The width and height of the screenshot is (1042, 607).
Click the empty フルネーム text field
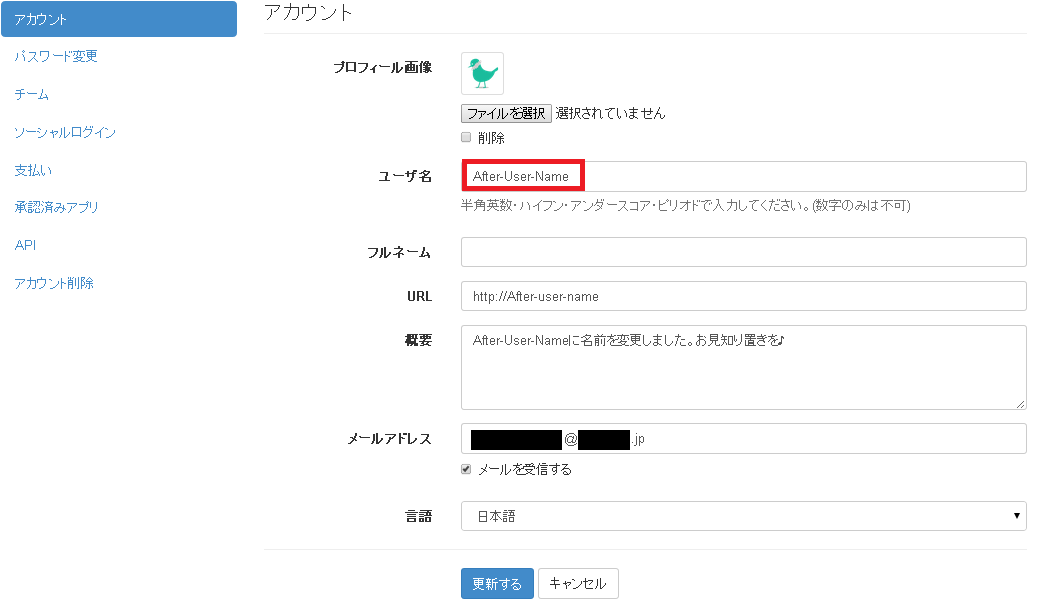click(x=743, y=252)
